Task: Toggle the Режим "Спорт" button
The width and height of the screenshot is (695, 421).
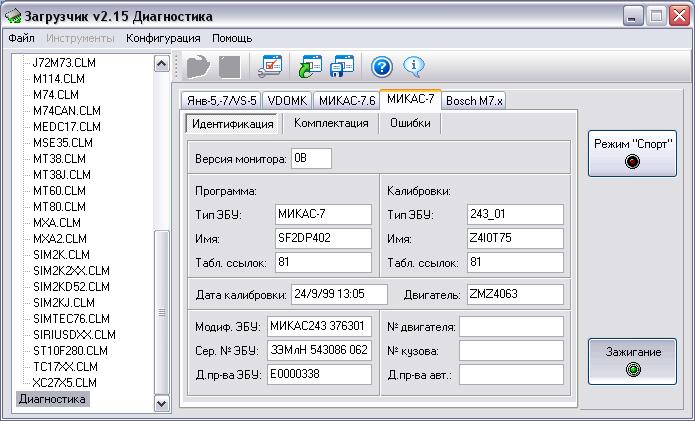Action: pos(632,151)
